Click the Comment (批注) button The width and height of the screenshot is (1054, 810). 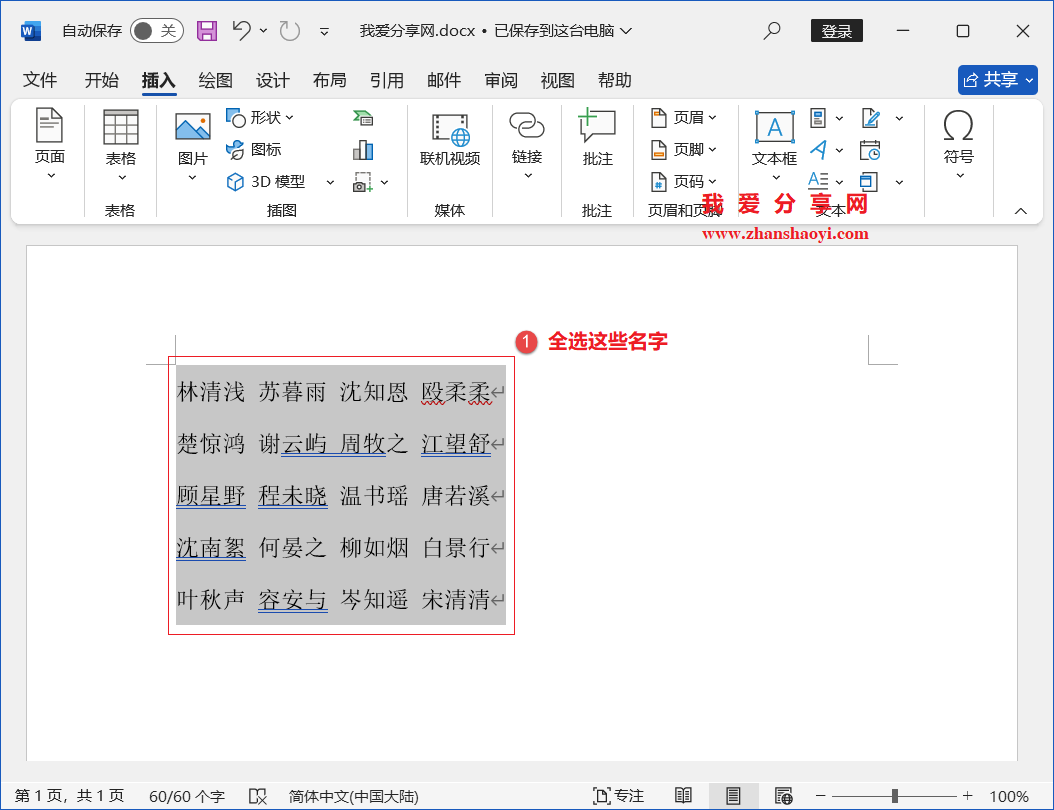pyautogui.click(x=597, y=138)
